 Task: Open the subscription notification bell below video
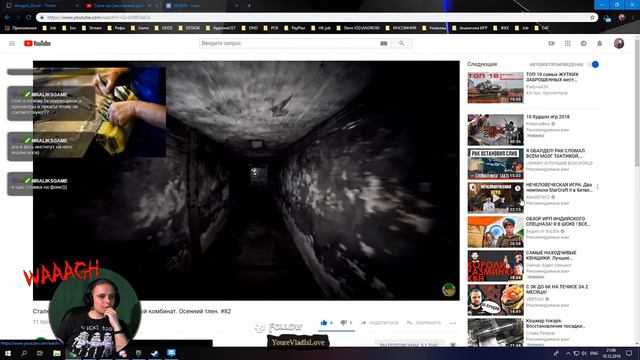point(453,344)
